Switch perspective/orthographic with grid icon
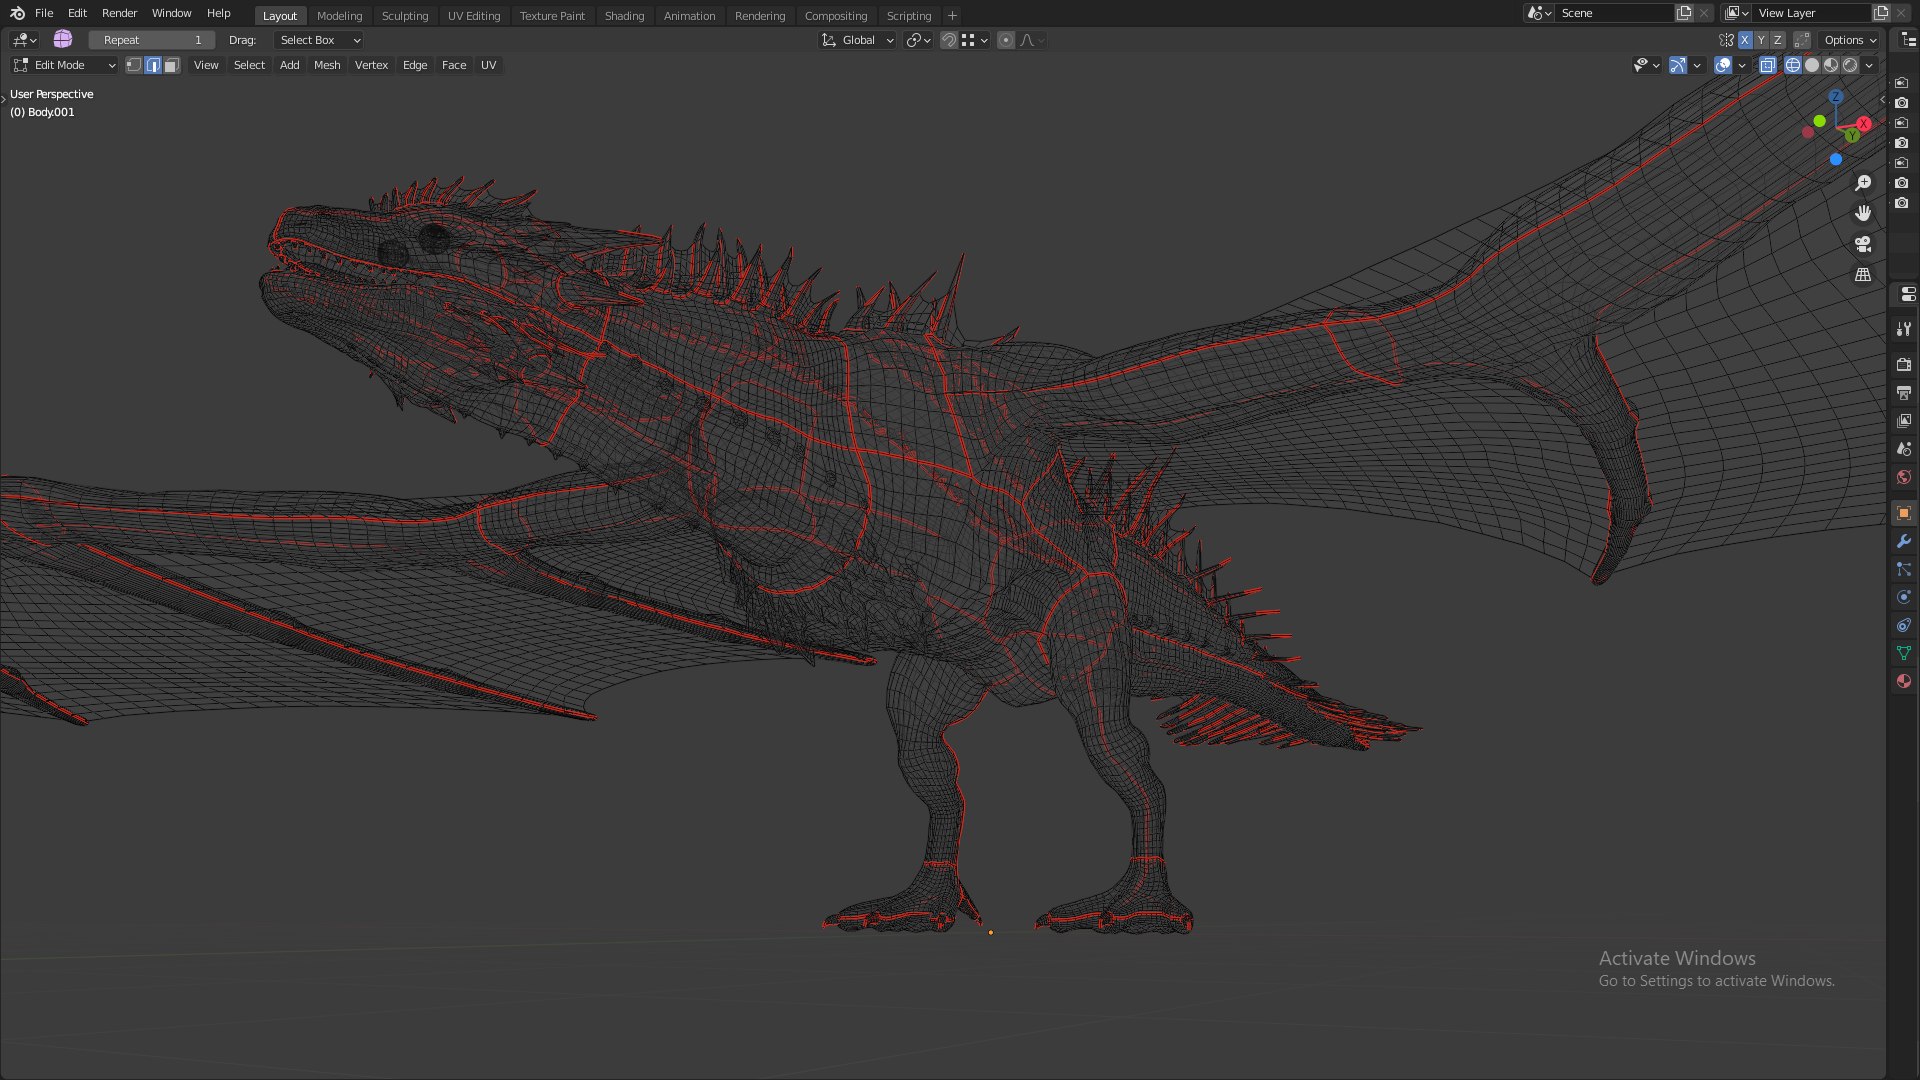Screen dimensions: 1920x1080 coord(1863,274)
